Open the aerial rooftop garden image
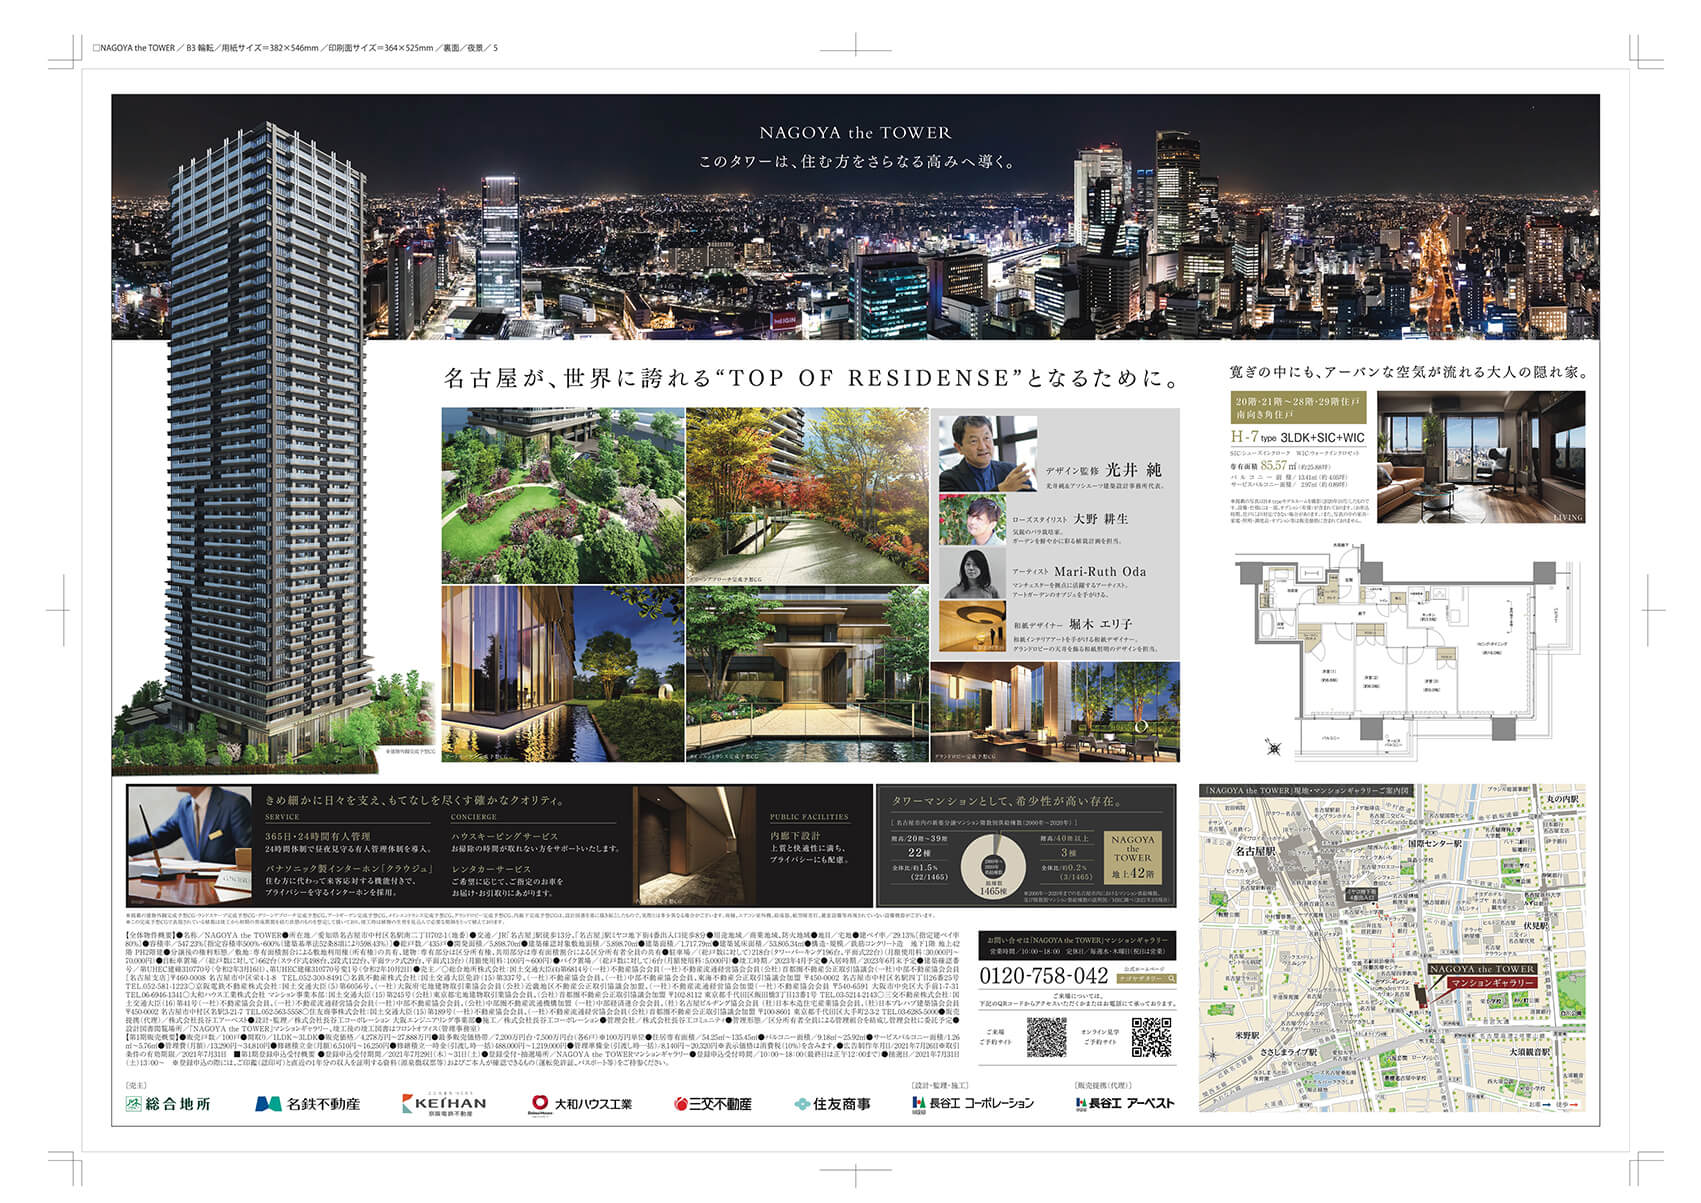This screenshot has width=1701, height=1203. click(x=563, y=495)
